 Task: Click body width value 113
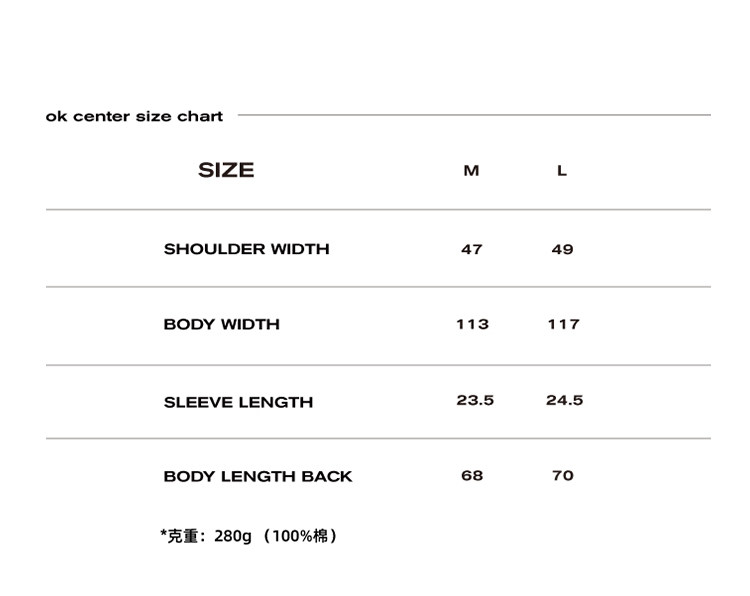click(x=472, y=324)
